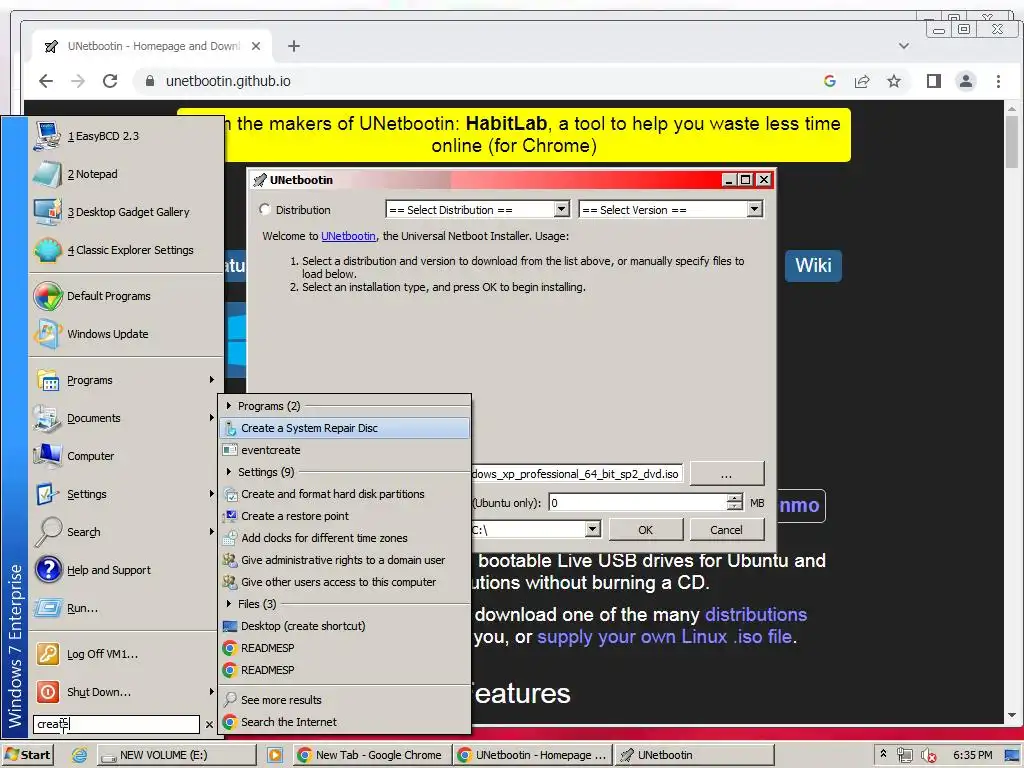Collapse the Settings (9) results group
This screenshot has height=768, width=1024.
pos(229,472)
